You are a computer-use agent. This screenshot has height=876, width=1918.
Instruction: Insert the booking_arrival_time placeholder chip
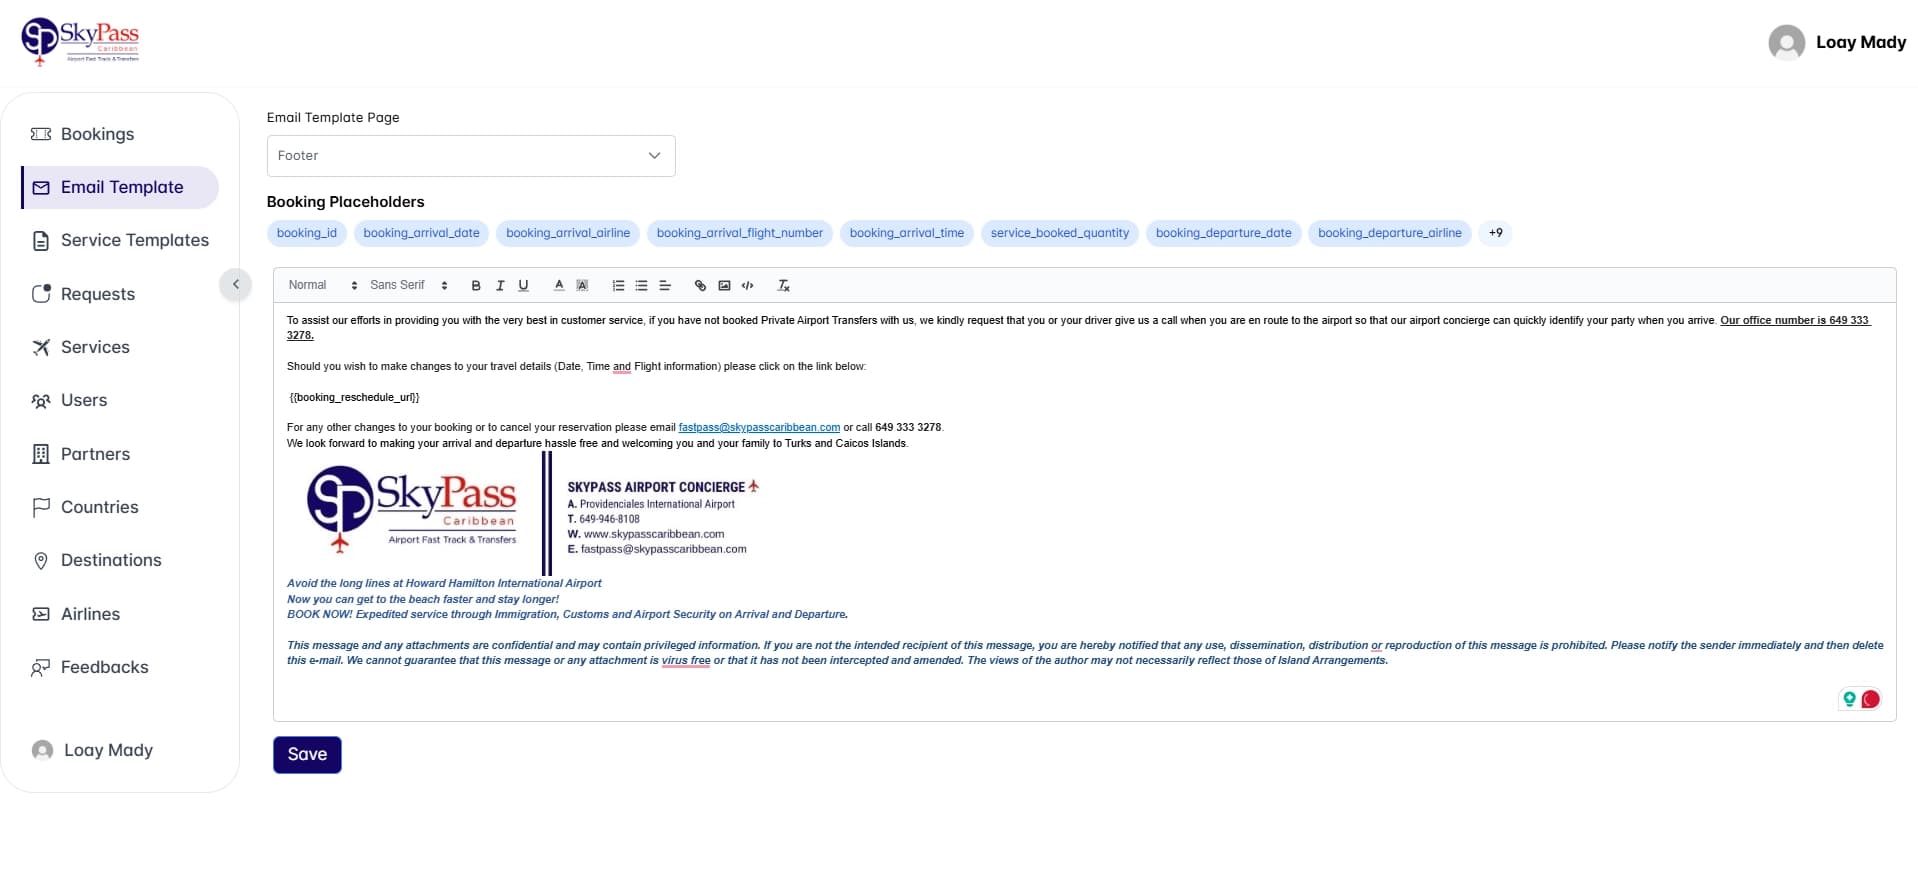click(907, 233)
